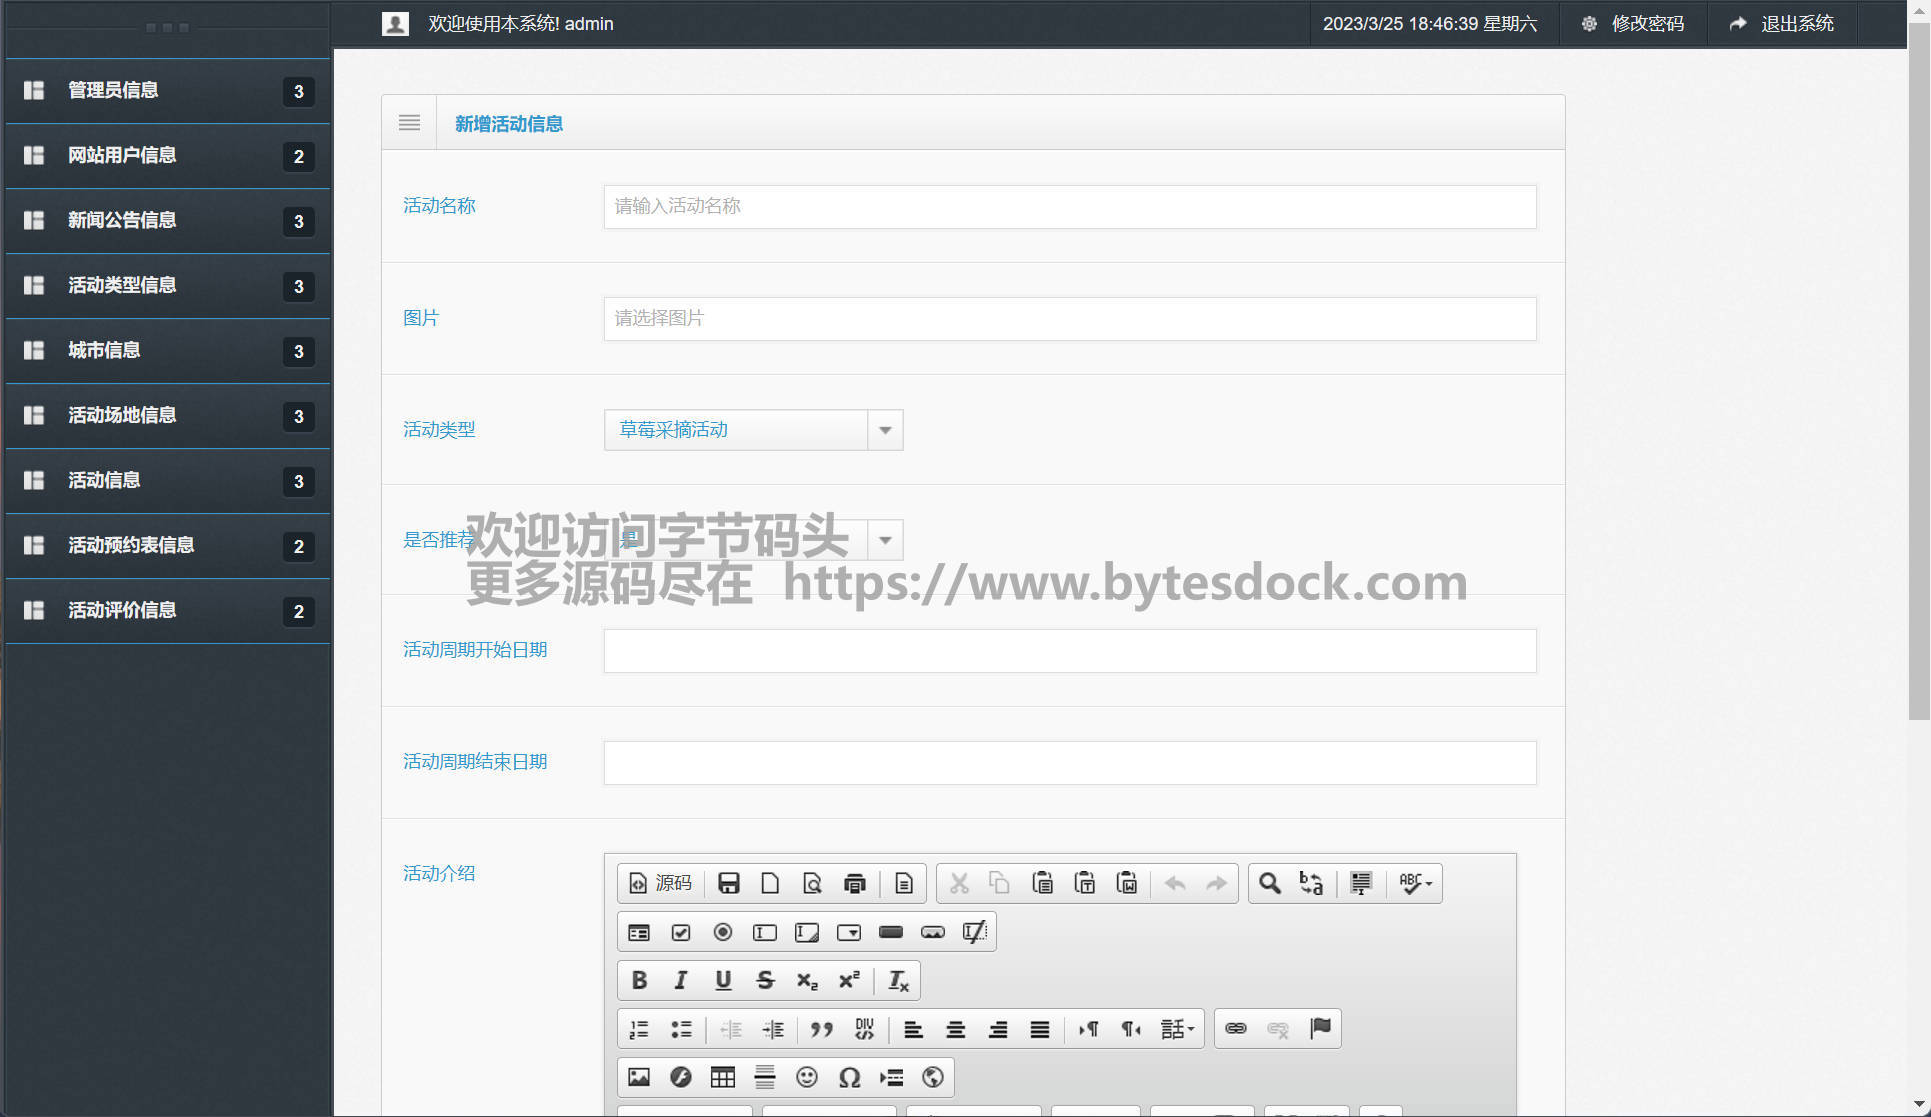Open 活动场地信息 in the sidebar menu
The width and height of the screenshot is (1931, 1117).
click(122, 415)
